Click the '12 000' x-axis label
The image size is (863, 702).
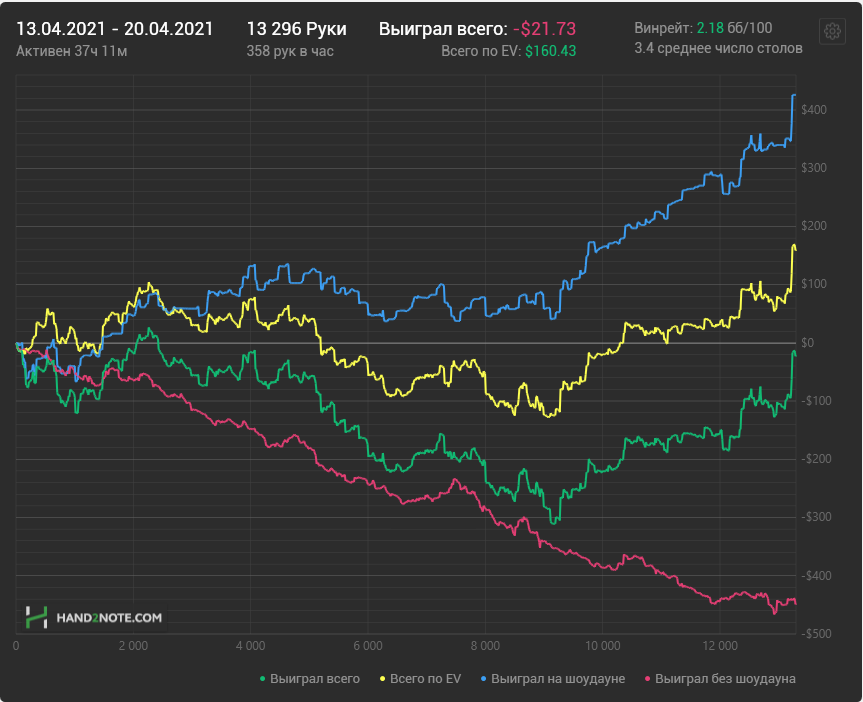click(720, 646)
